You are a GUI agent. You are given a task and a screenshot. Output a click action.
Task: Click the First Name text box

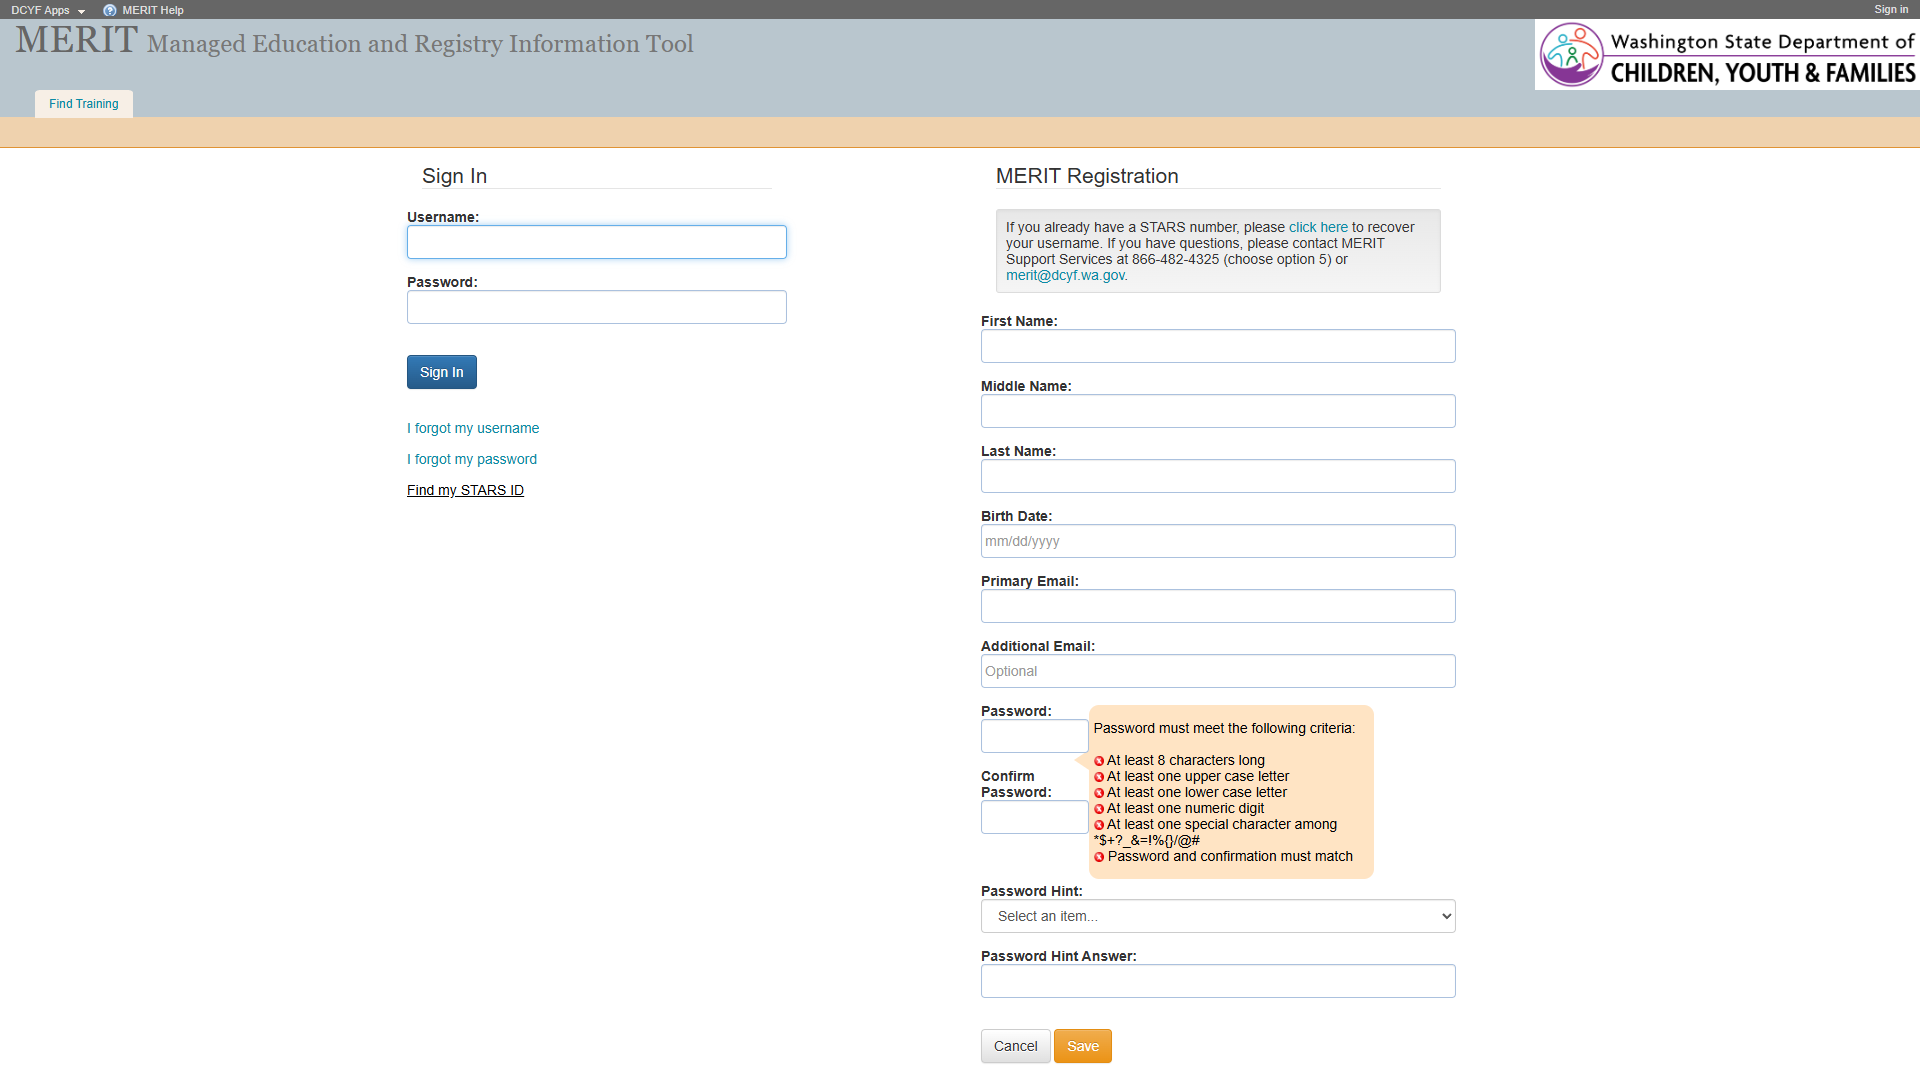click(x=1217, y=346)
